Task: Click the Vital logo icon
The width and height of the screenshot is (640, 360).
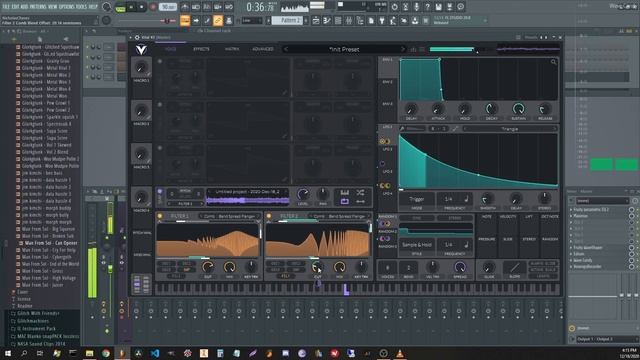Action: coord(141,49)
